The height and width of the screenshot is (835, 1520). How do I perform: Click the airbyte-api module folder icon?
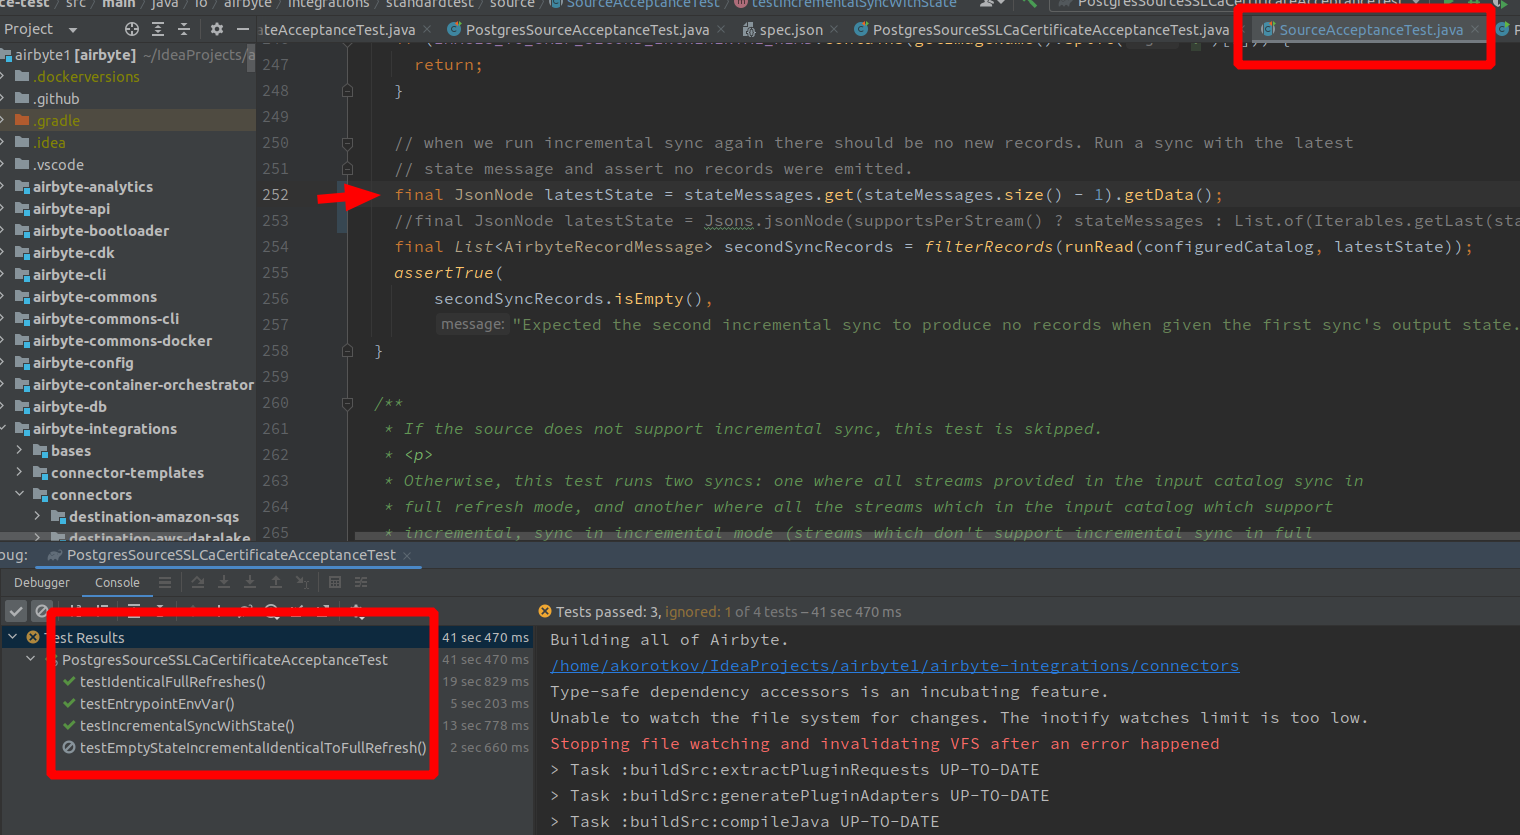point(22,209)
